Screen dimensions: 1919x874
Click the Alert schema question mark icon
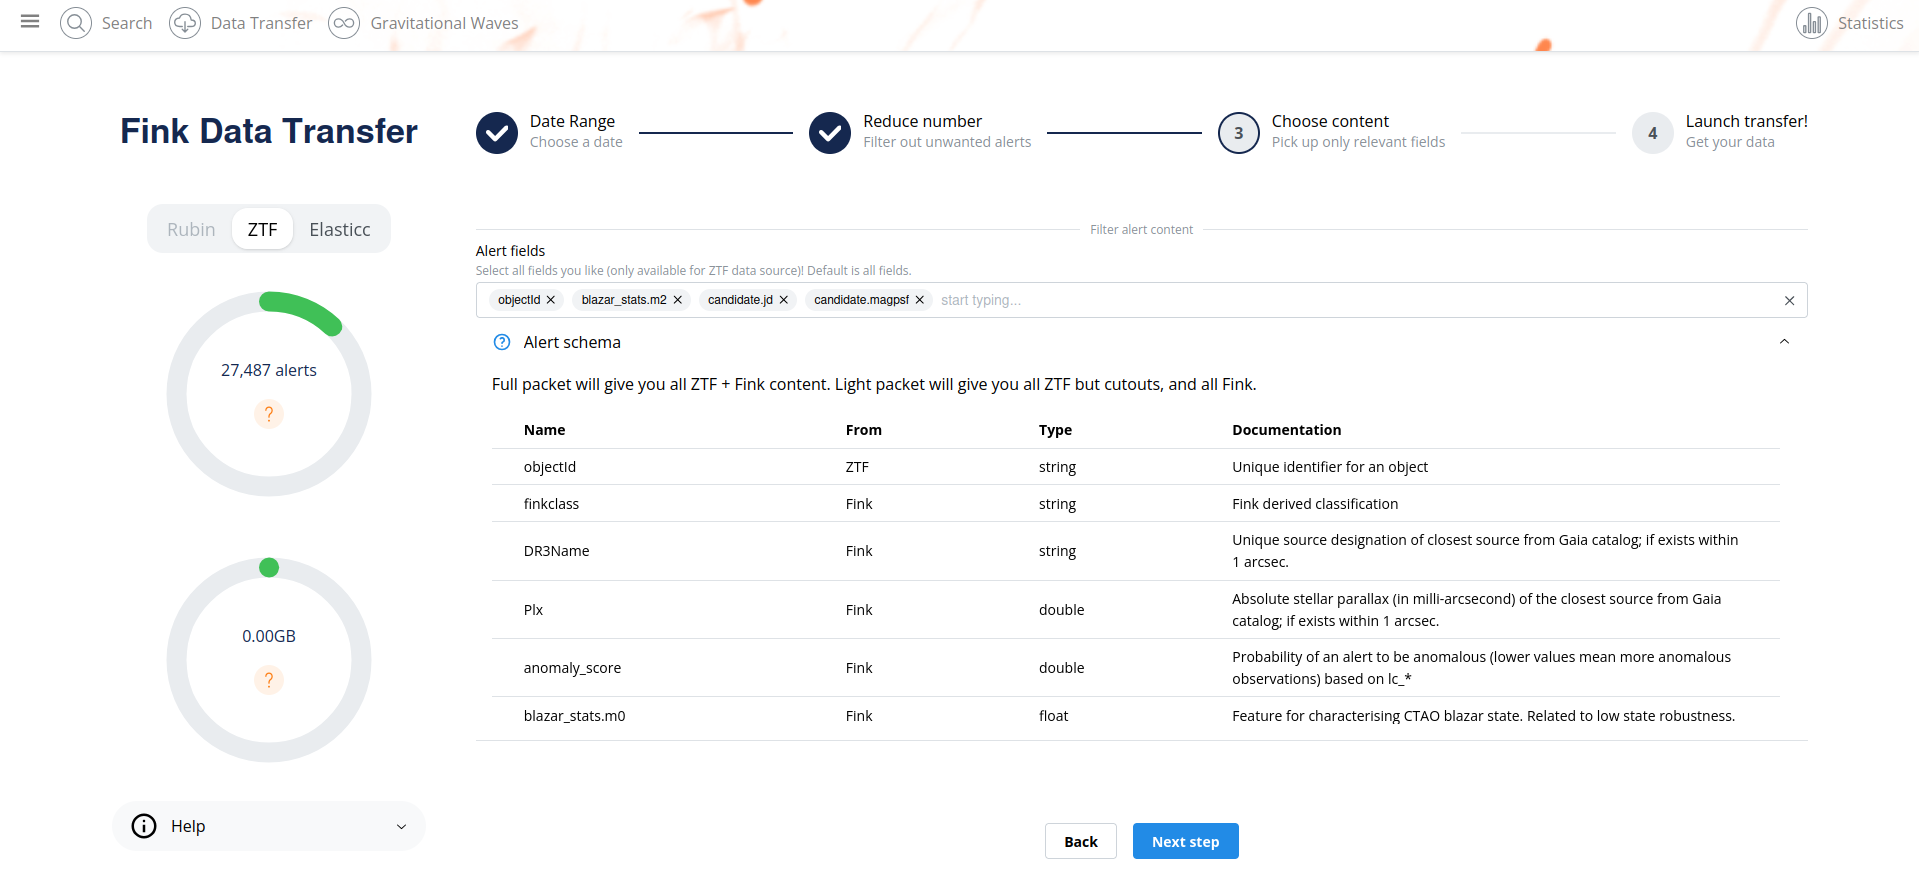502,342
